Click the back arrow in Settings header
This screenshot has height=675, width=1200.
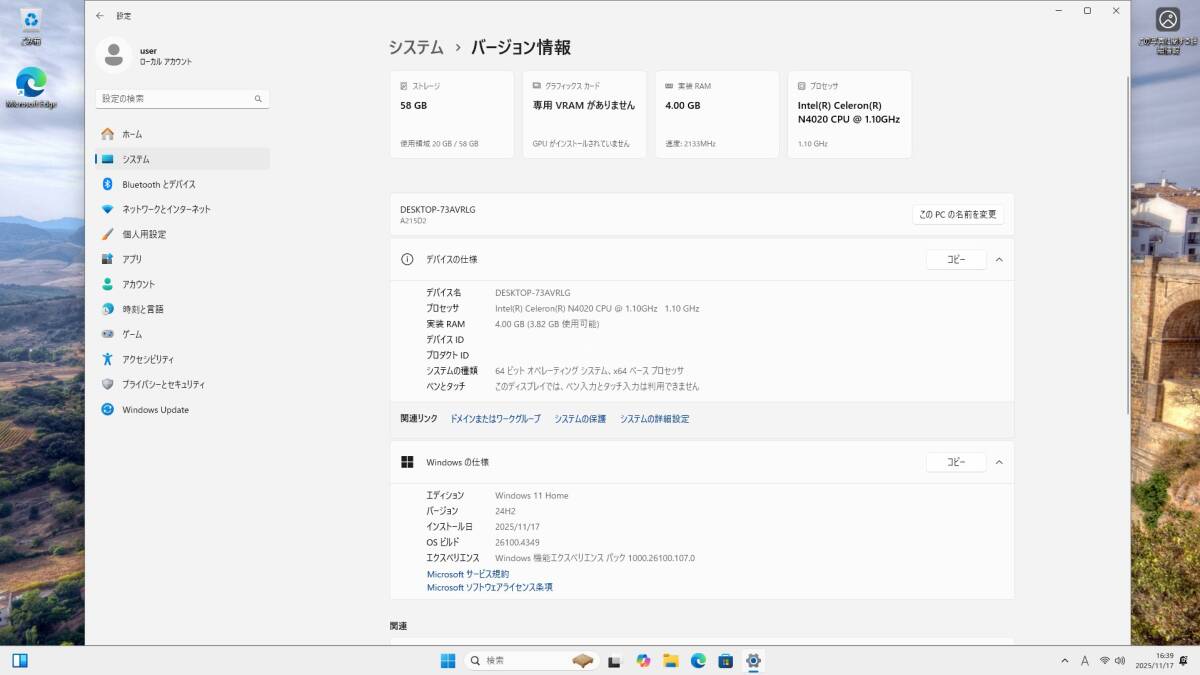tap(99, 16)
